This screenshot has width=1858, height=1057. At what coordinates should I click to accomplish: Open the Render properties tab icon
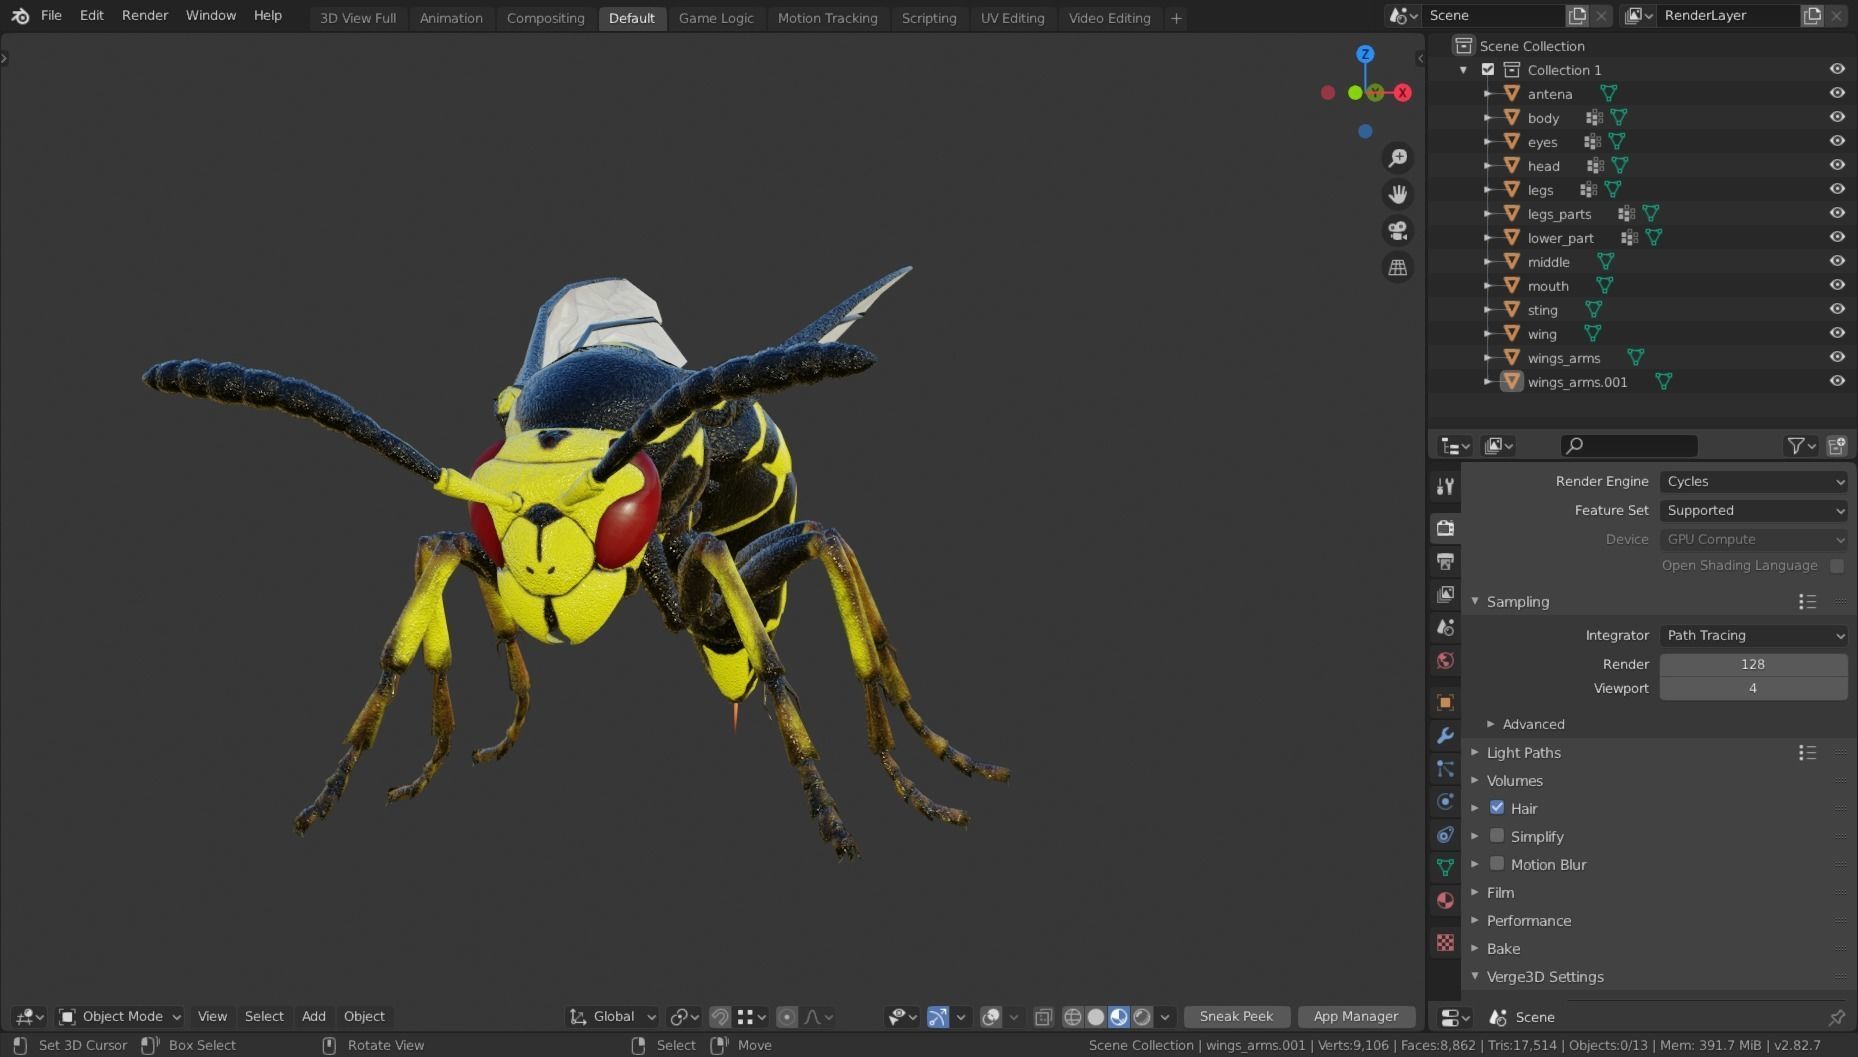1445,528
